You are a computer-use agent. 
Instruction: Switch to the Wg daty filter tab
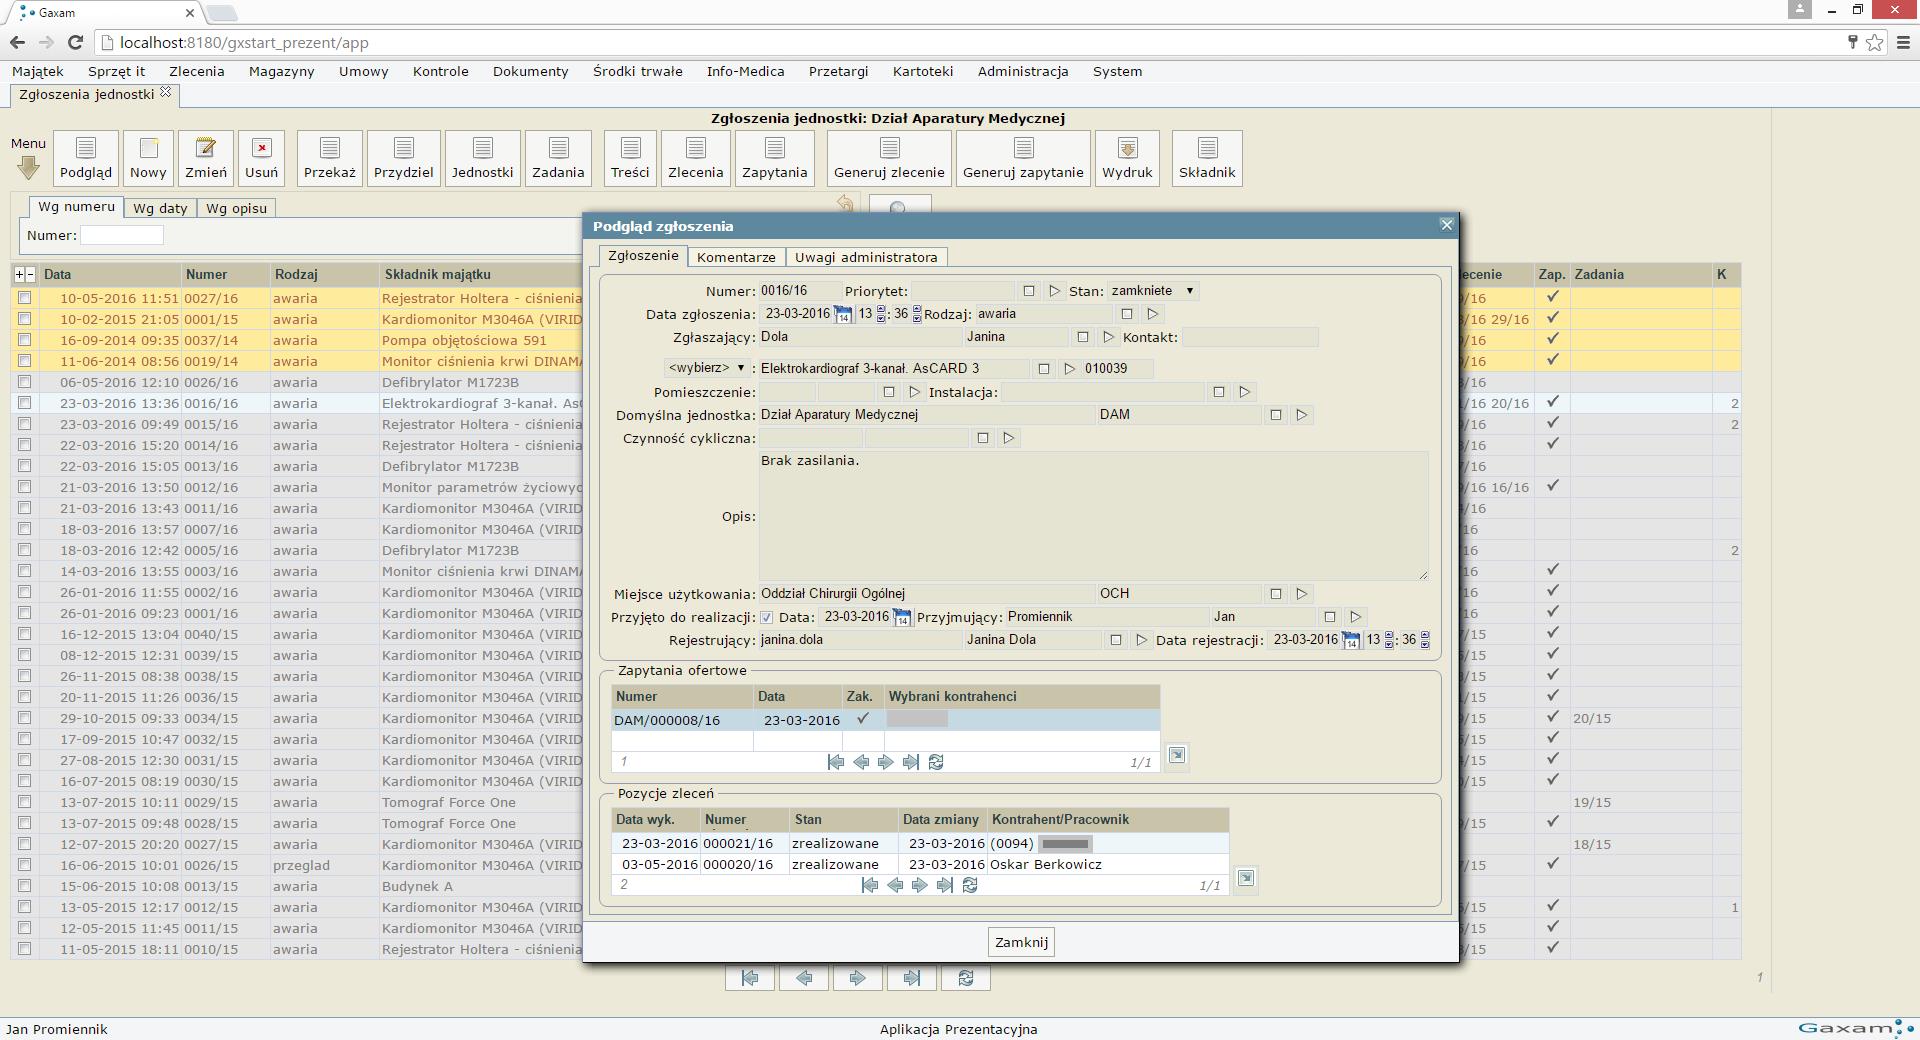coord(160,208)
